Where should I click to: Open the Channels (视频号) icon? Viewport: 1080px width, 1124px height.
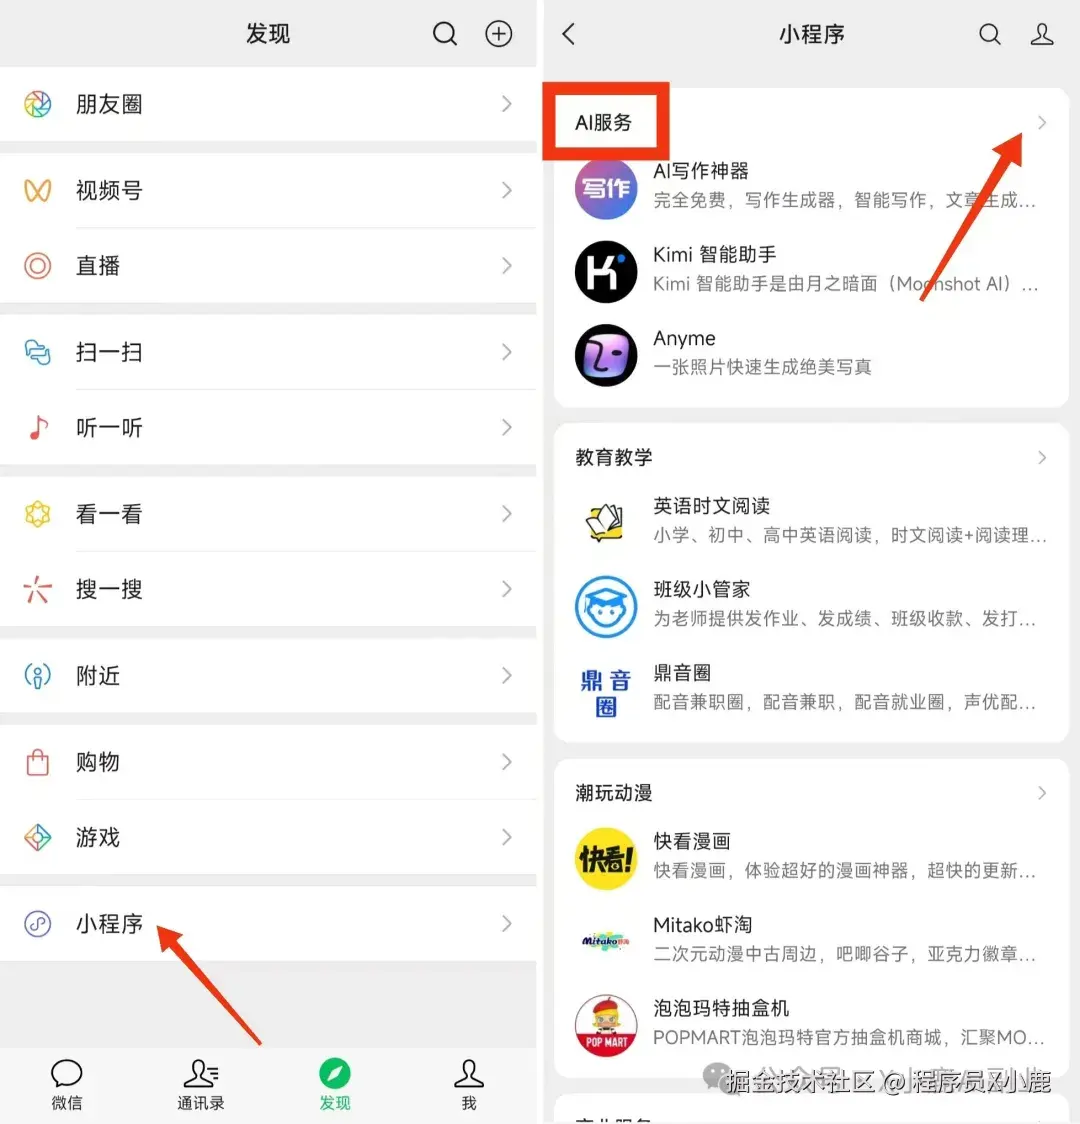(x=37, y=190)
